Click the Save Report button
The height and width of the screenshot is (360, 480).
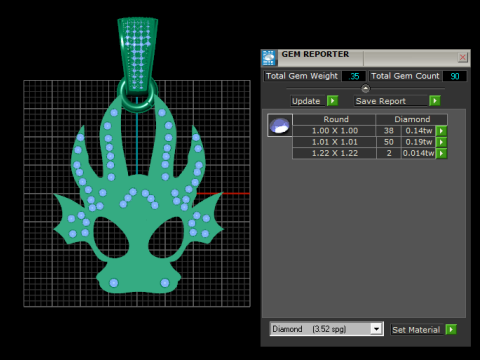click(x=390, y=101)
